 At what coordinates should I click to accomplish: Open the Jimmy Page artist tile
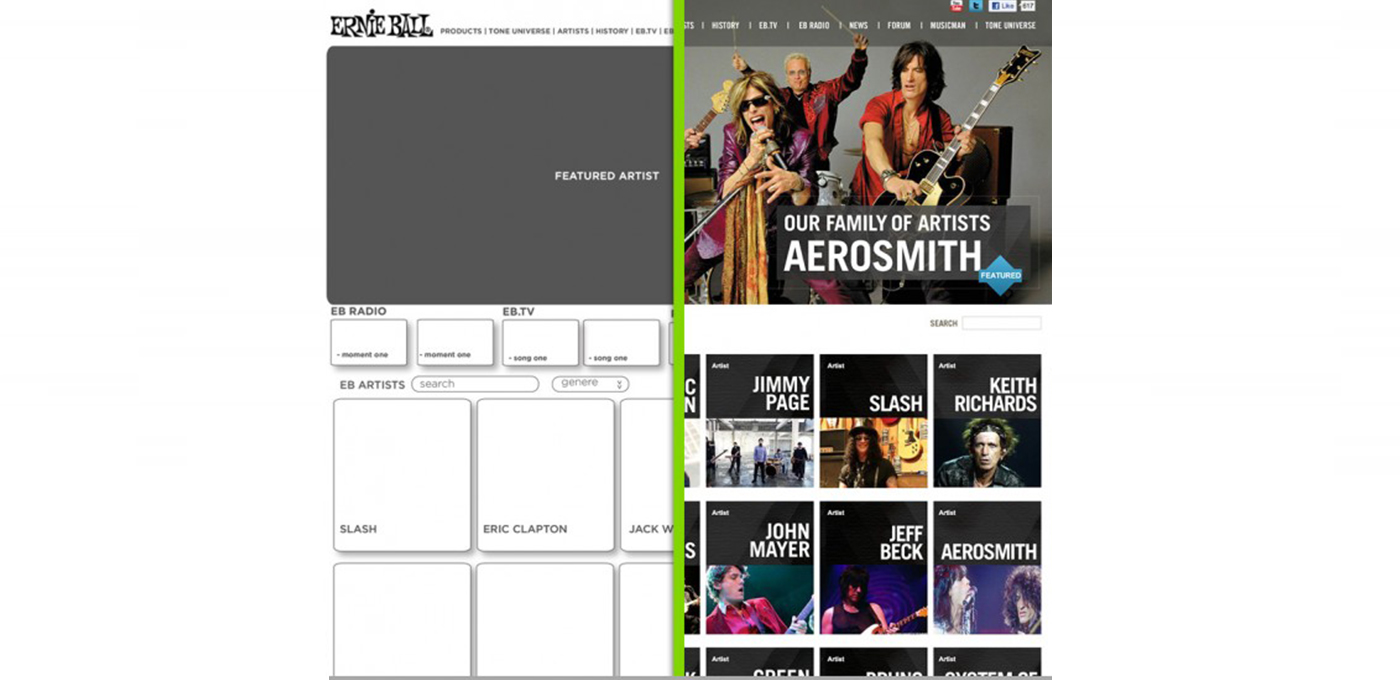[x=759, y=421]
